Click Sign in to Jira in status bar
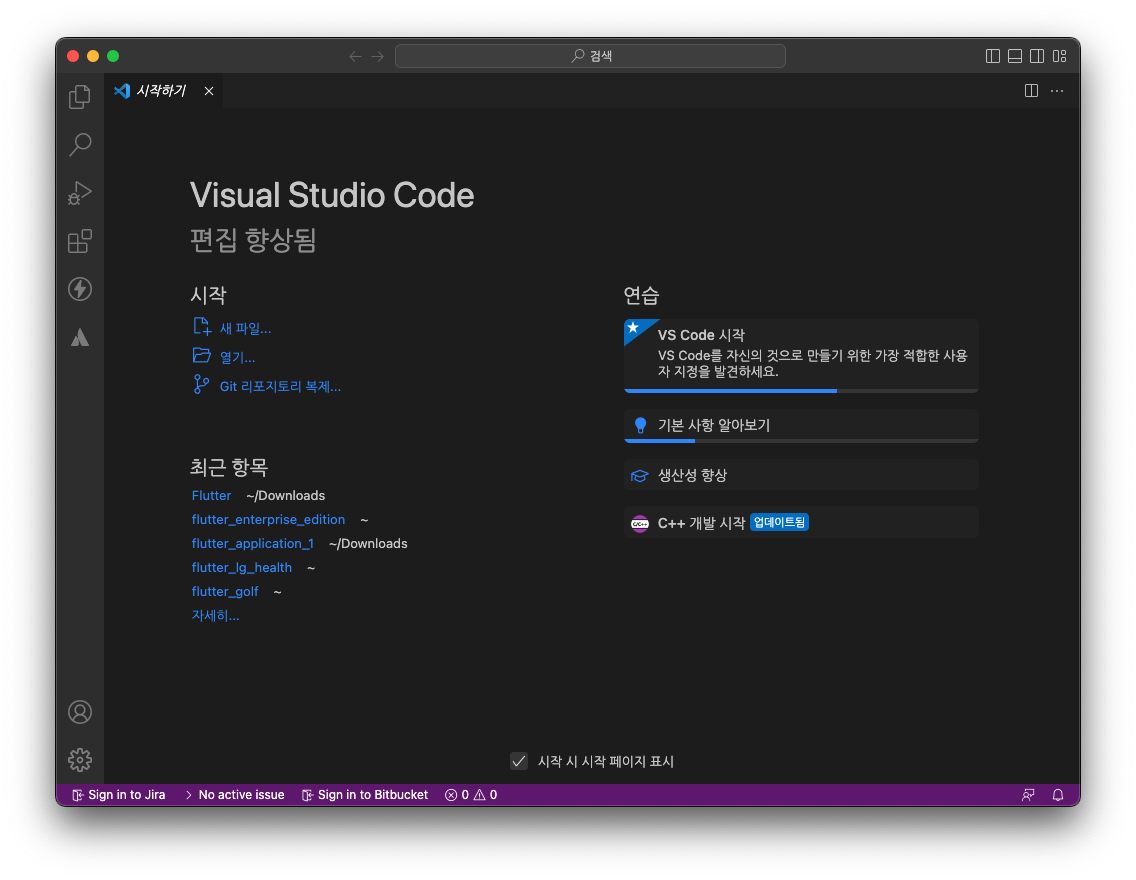Viewport: 1136px width, 880px height. pyautogui.click(x=119, y=795)
